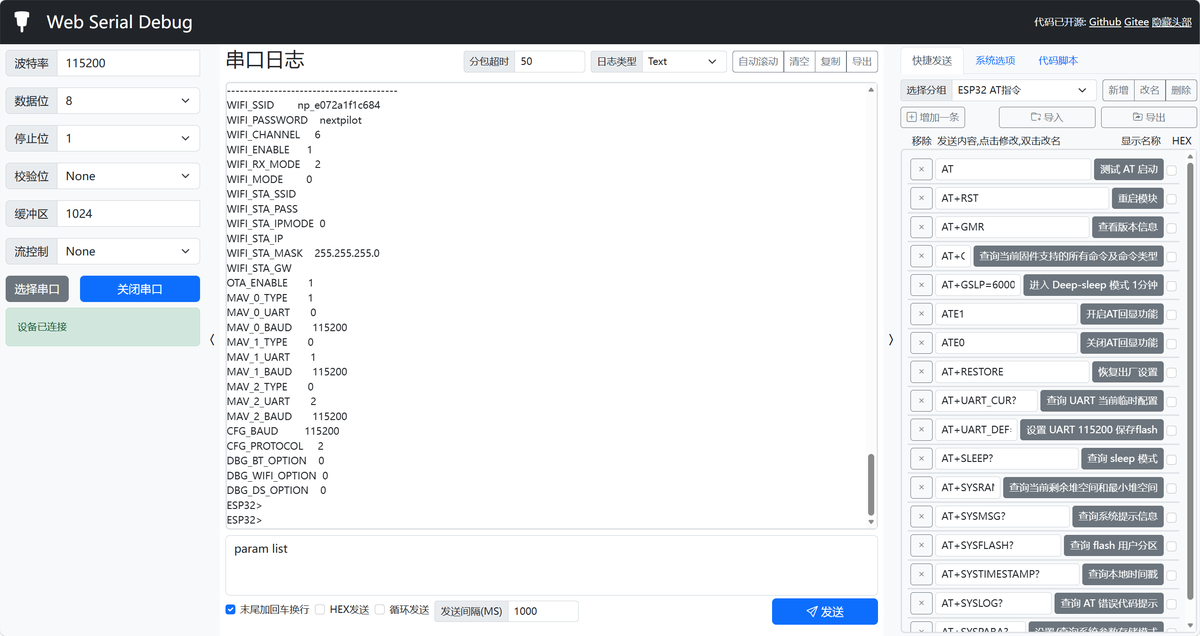Remove the AT+SYSRAM command row
The image size is (1200, 636).
click(921, 487)
